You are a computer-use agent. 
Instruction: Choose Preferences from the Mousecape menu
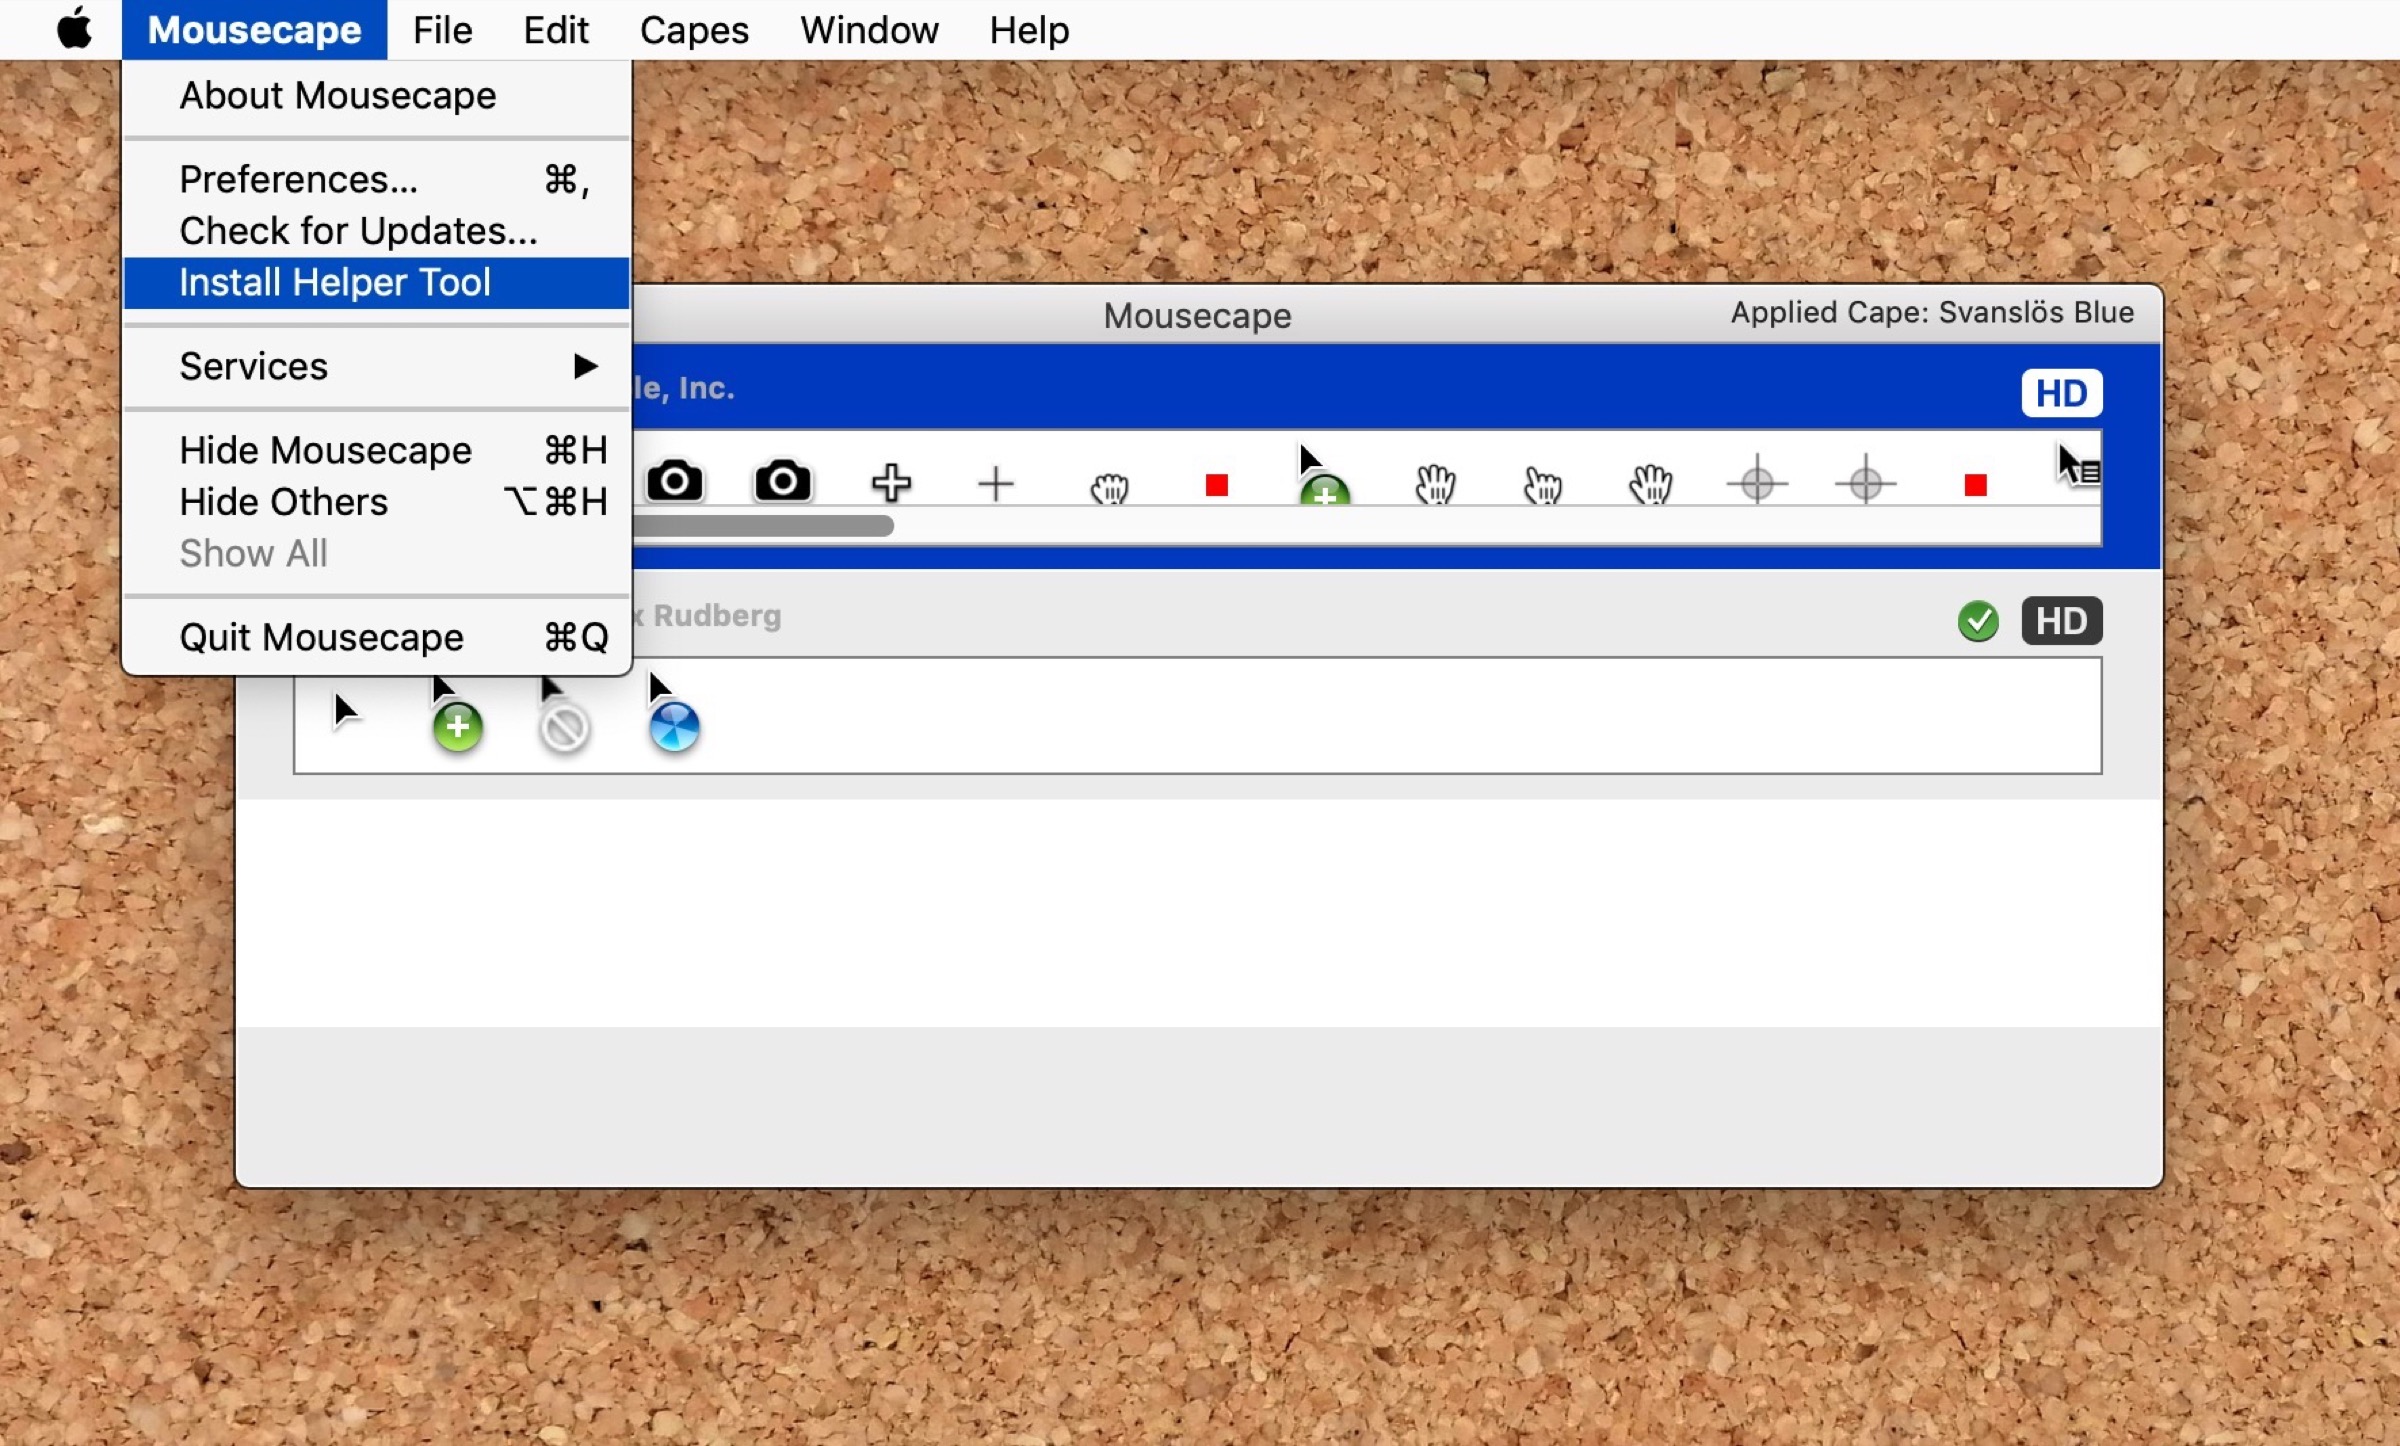[x=298, y=180]
